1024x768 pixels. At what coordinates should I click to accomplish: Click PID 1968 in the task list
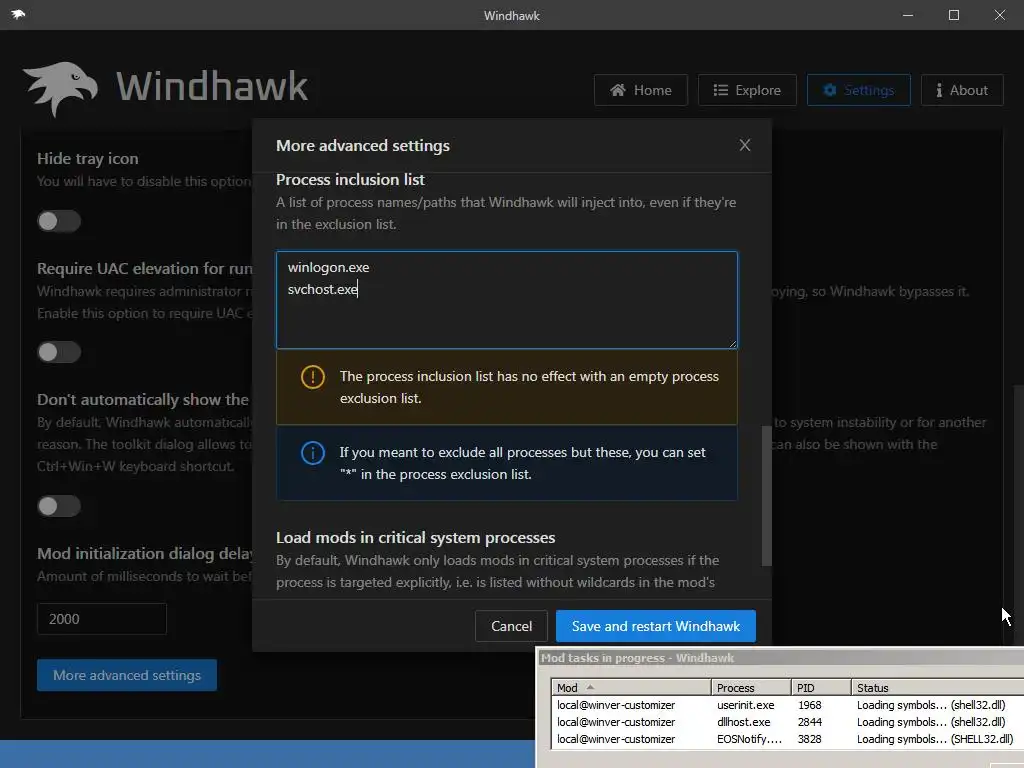810,705
